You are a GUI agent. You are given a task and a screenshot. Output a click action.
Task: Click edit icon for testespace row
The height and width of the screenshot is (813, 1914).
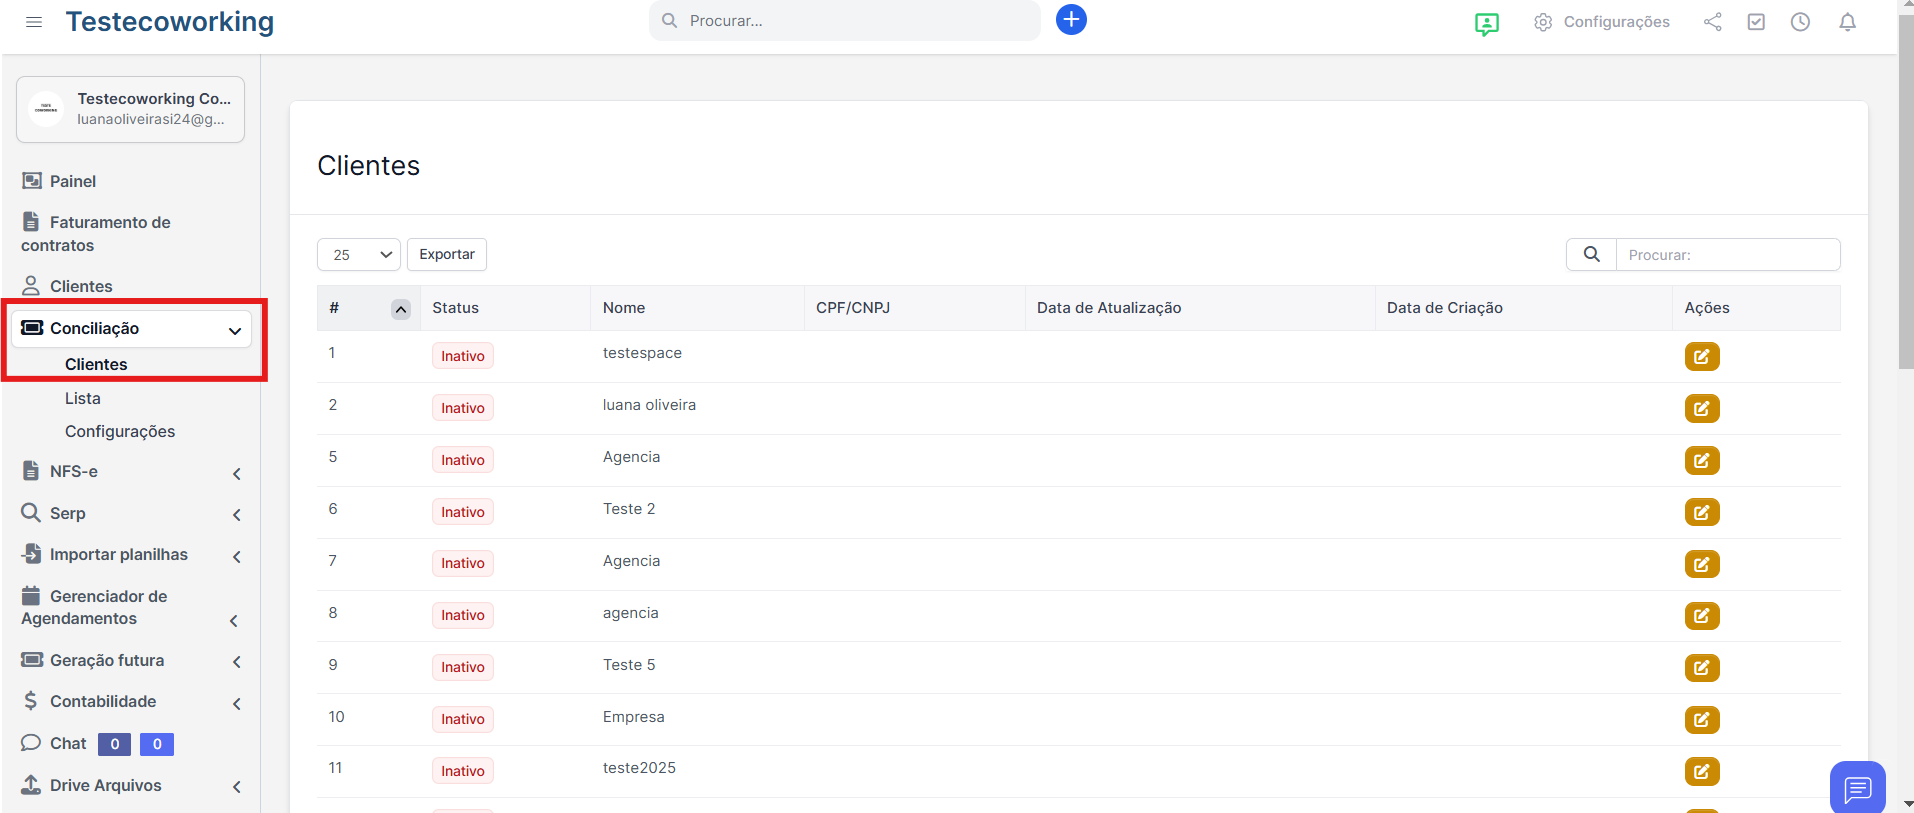click(1701, 357)
